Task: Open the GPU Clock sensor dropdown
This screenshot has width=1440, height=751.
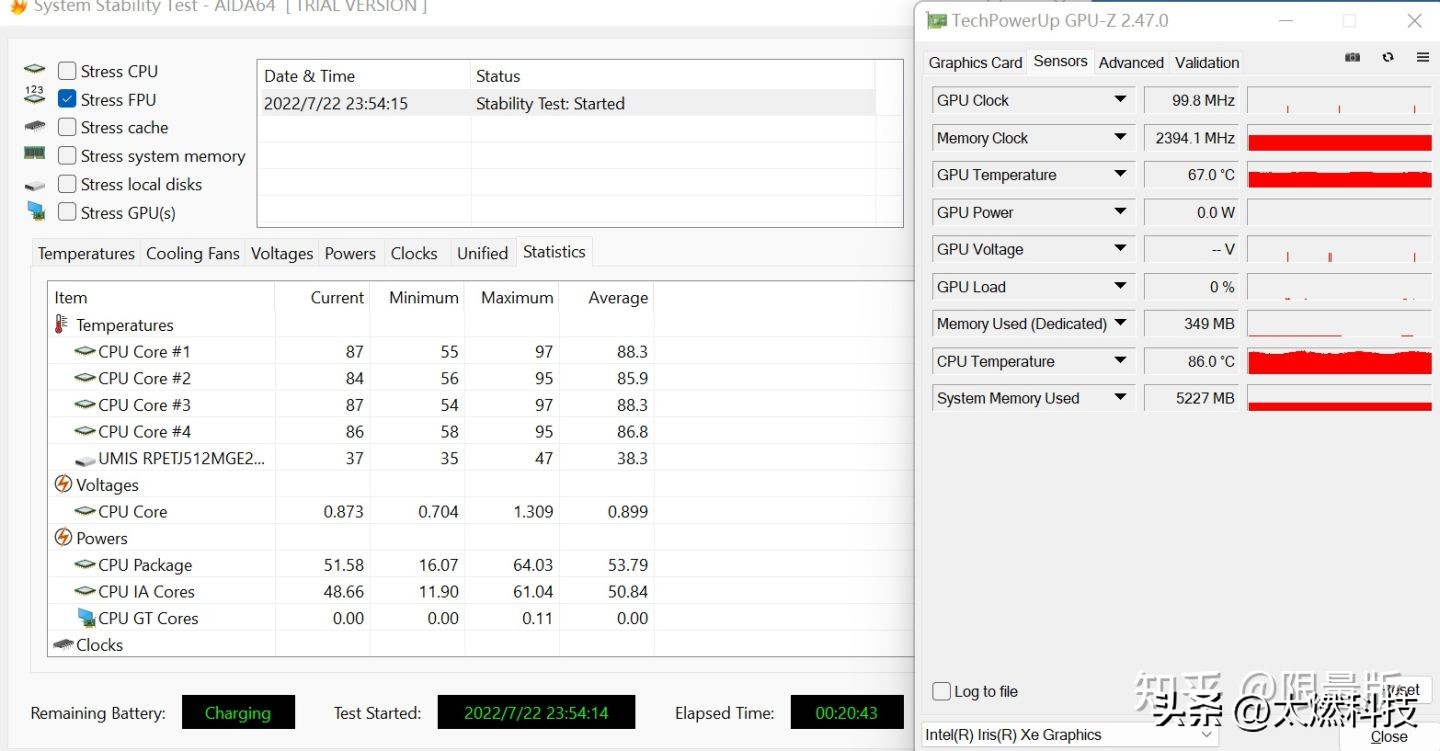Action: click(1120, 100)
